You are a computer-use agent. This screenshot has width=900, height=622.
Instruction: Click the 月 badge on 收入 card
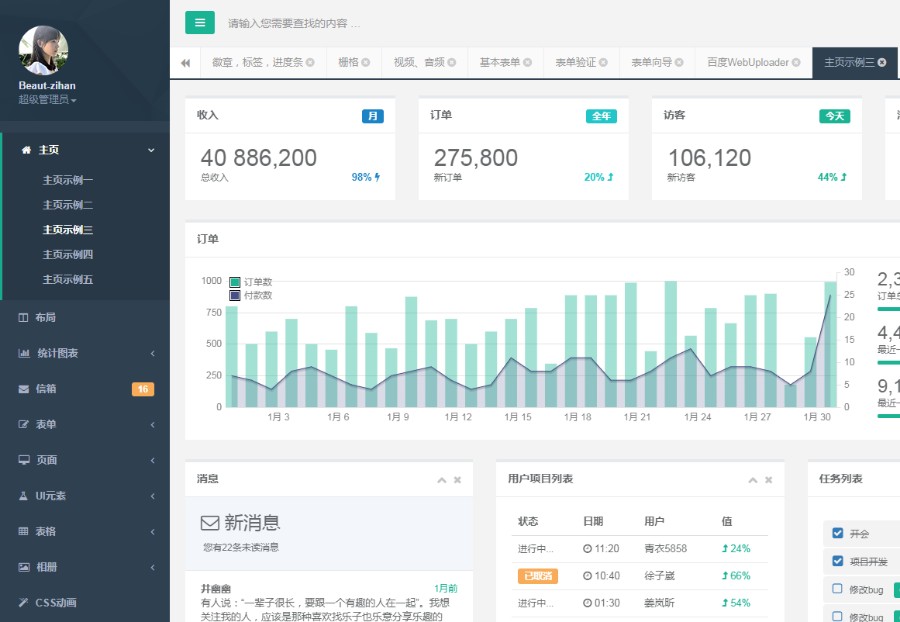pos(373,116)
